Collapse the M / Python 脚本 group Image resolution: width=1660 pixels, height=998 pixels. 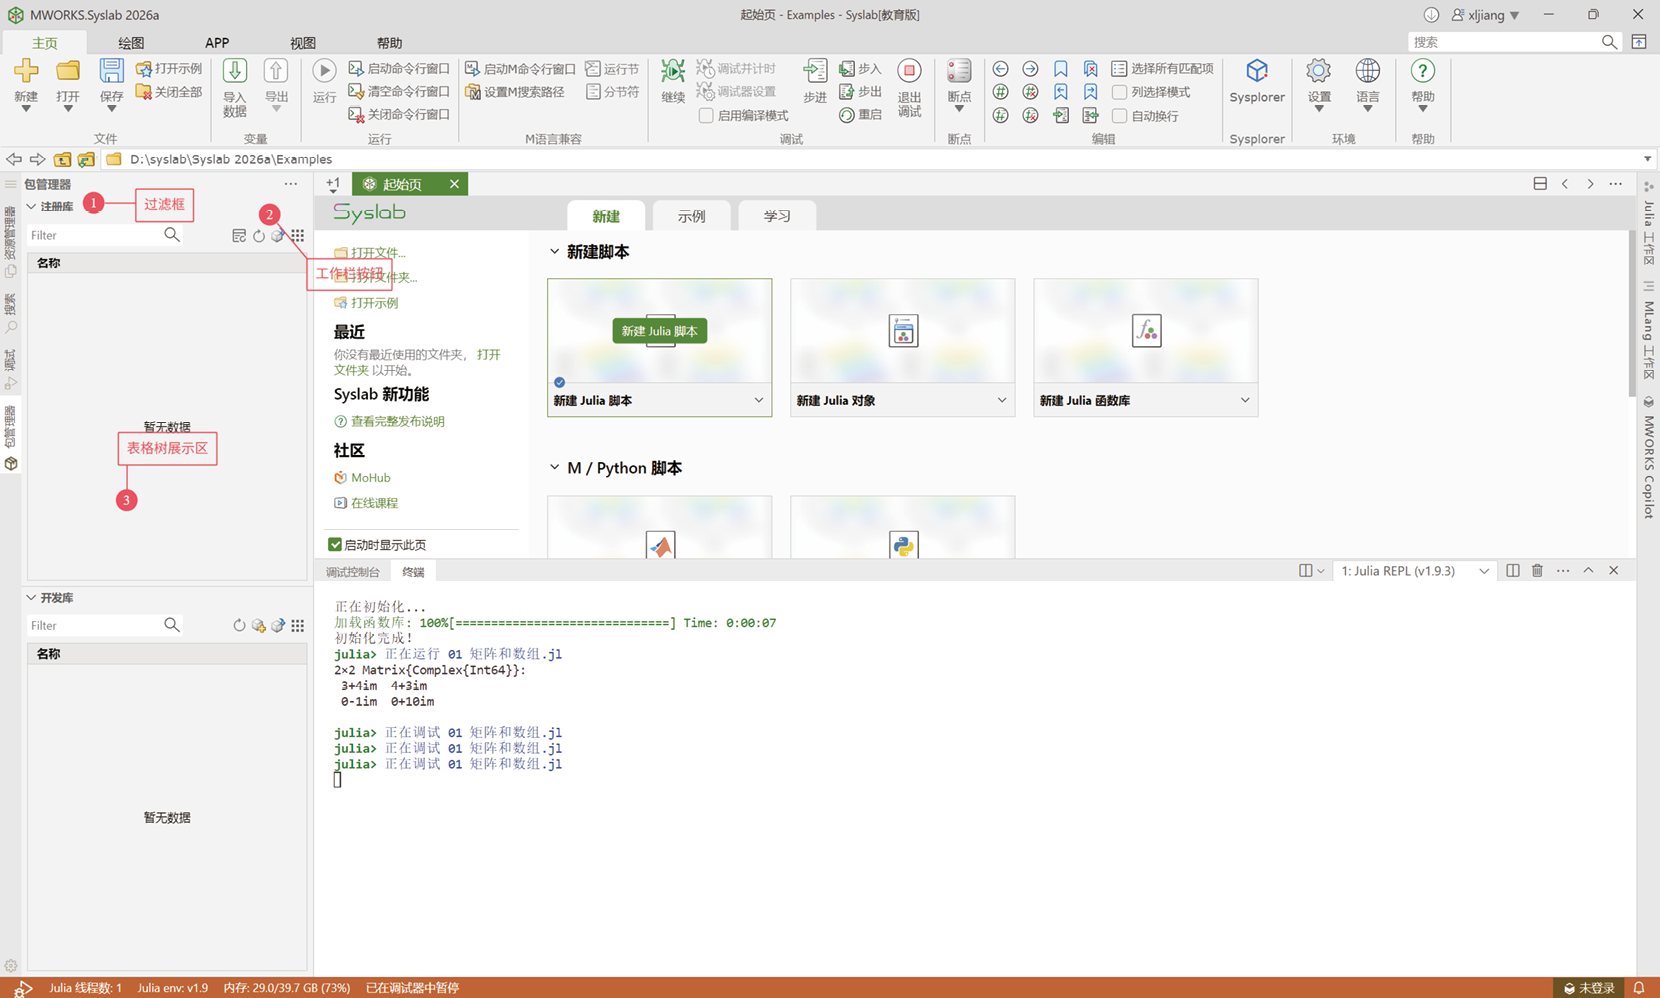point(555,468)
